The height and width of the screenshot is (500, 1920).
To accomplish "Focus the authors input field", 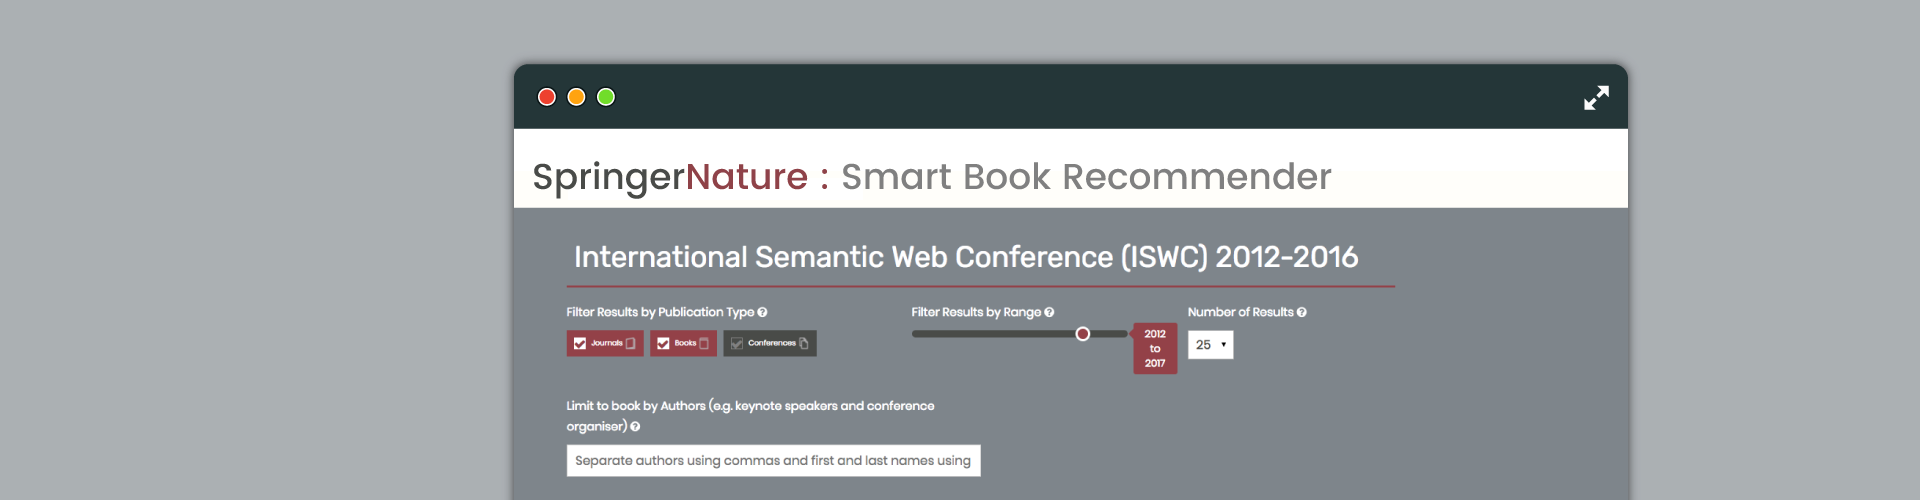I will pos(773,461).
